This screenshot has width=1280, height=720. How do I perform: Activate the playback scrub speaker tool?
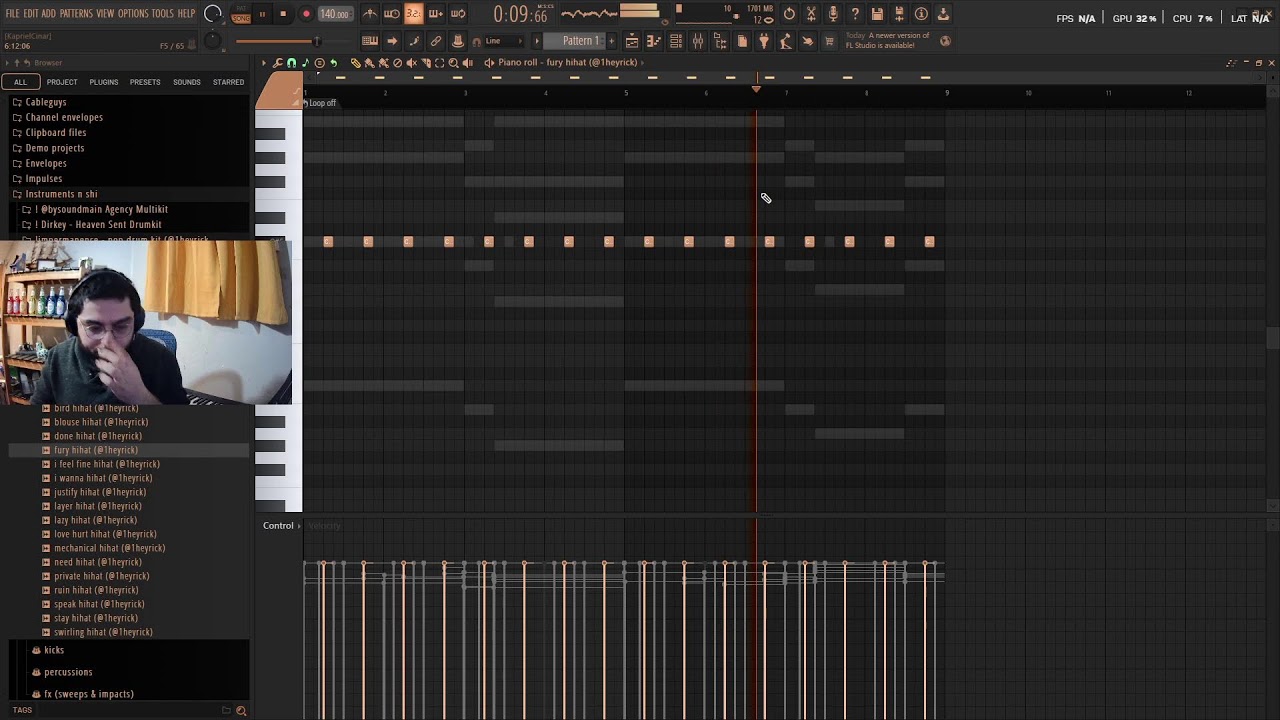(x=468, y=63)
